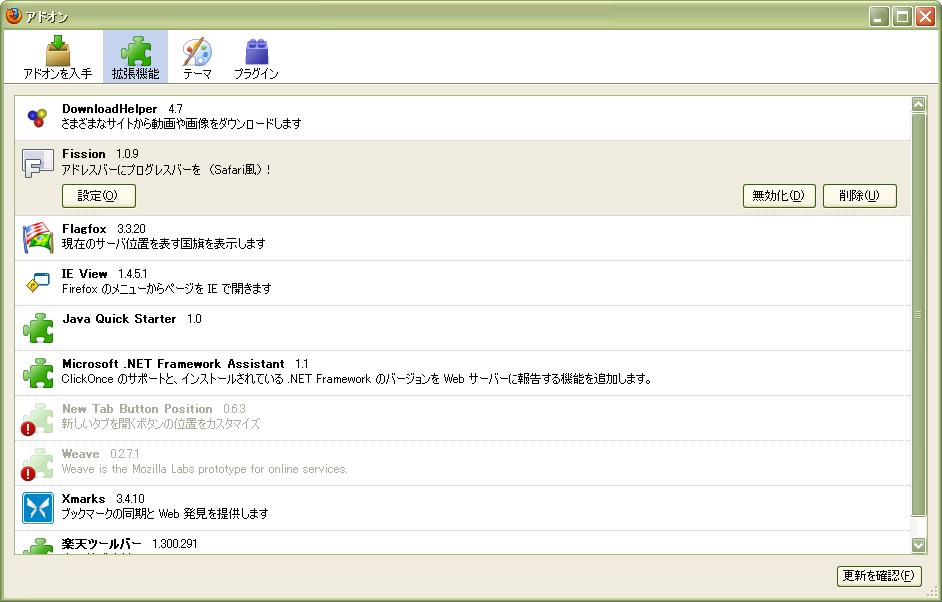Click the Weave disabled extension icon
The width and height of the screenshot is (942, 602).
38,463
